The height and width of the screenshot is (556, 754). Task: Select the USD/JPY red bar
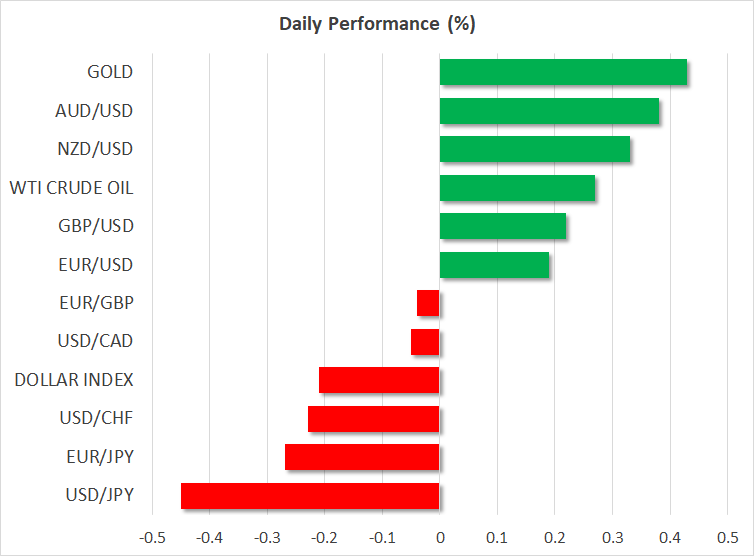pos(310,496)
